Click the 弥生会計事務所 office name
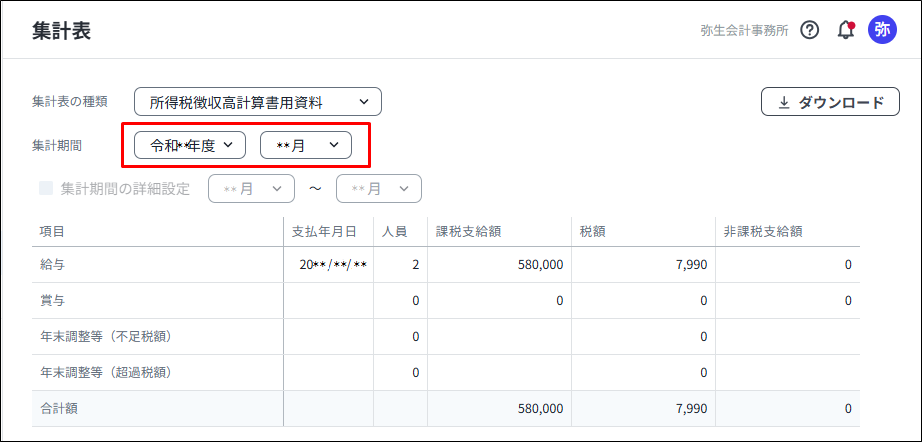922x442 pixels. (744, 30)
